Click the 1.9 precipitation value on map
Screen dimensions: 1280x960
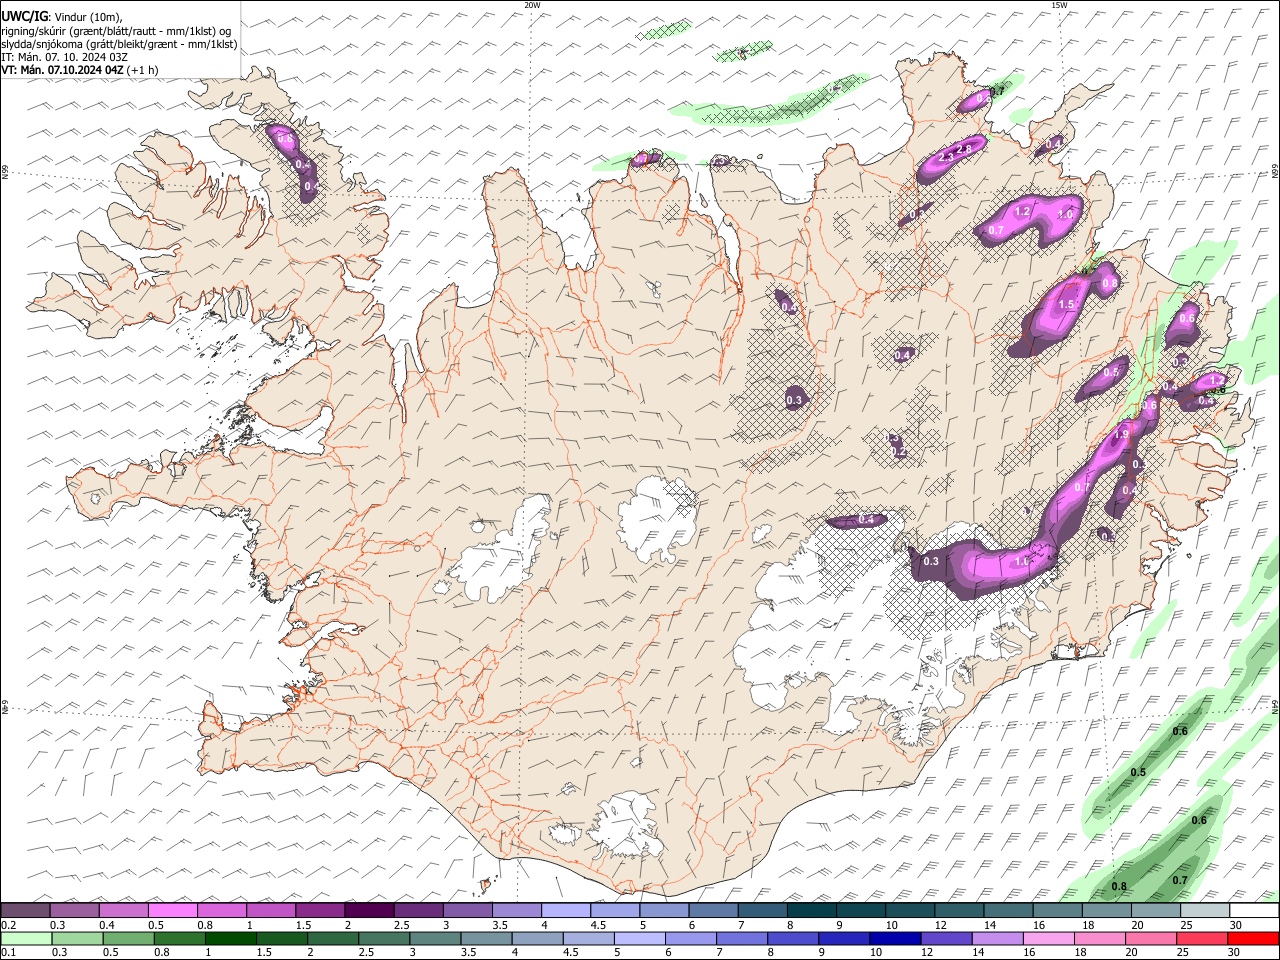click(x=1121, y=434)
